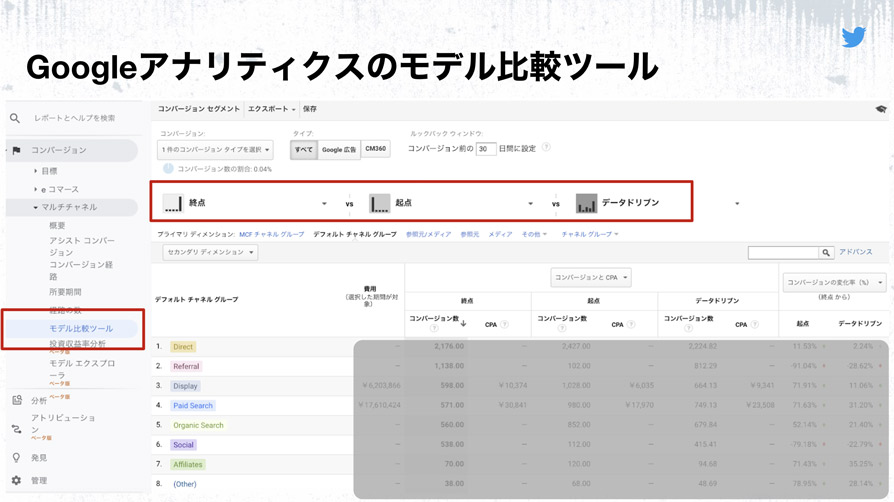Open the conversion type selection dropdown
The height and width of the screenshot is (502, 894).
pyautogui.click(x=215, y=149)
